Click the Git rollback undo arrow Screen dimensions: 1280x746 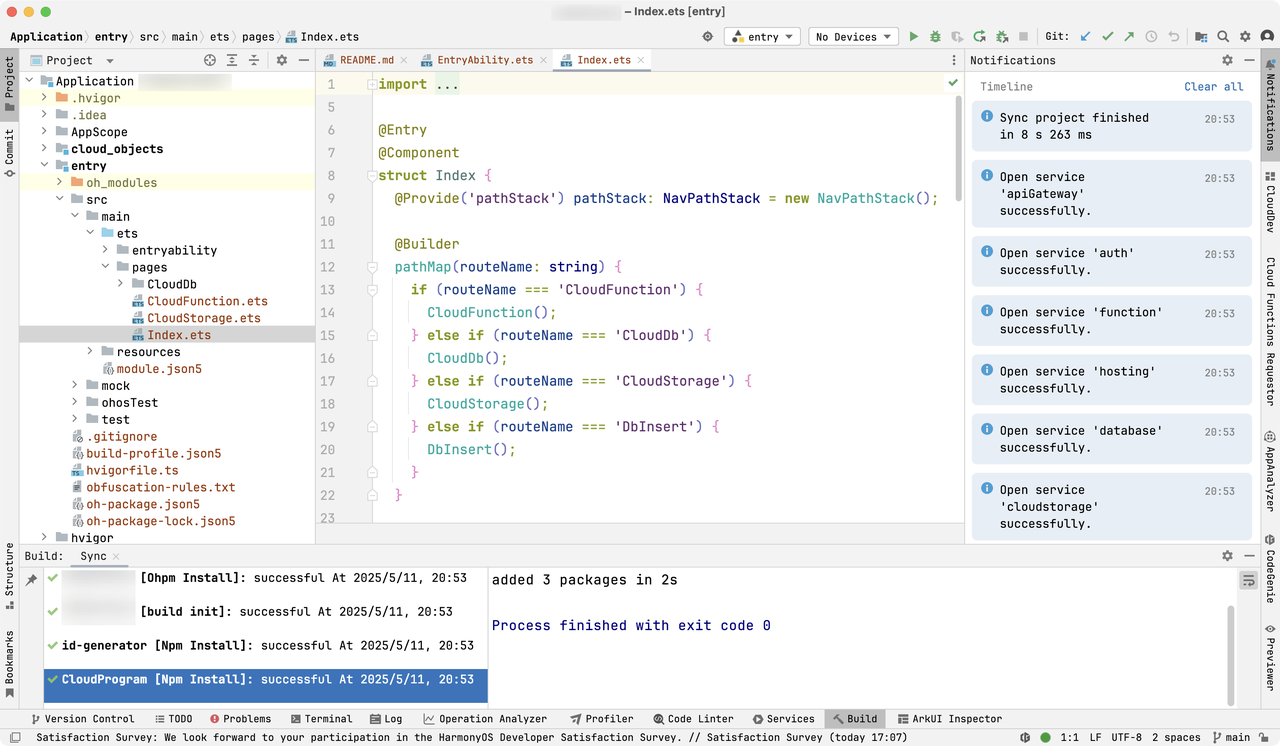pos(1173,37)
